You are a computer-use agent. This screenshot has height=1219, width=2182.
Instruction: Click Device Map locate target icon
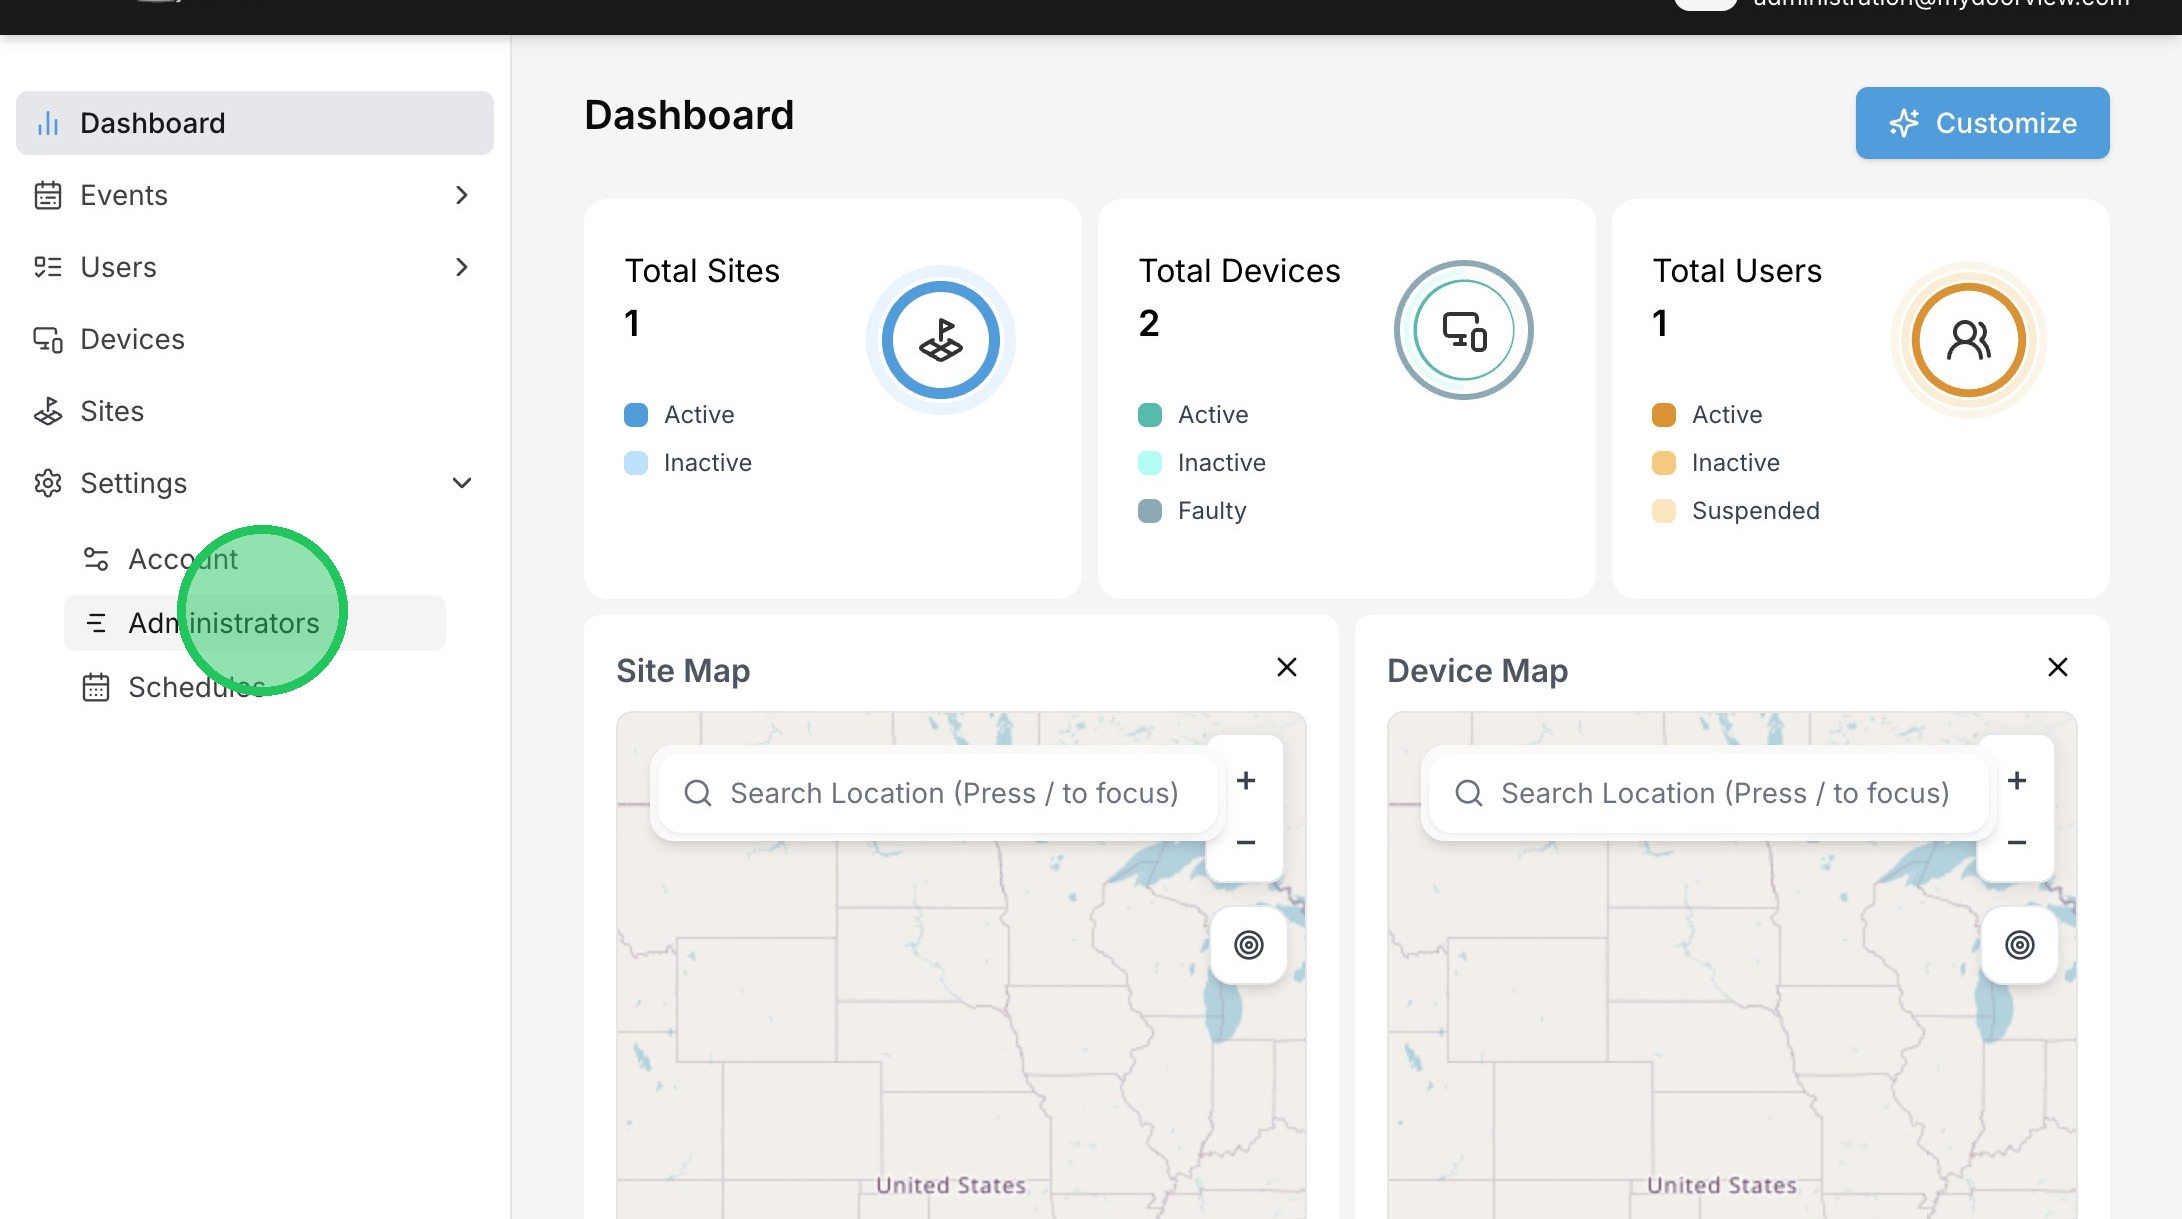(2019, 945)
